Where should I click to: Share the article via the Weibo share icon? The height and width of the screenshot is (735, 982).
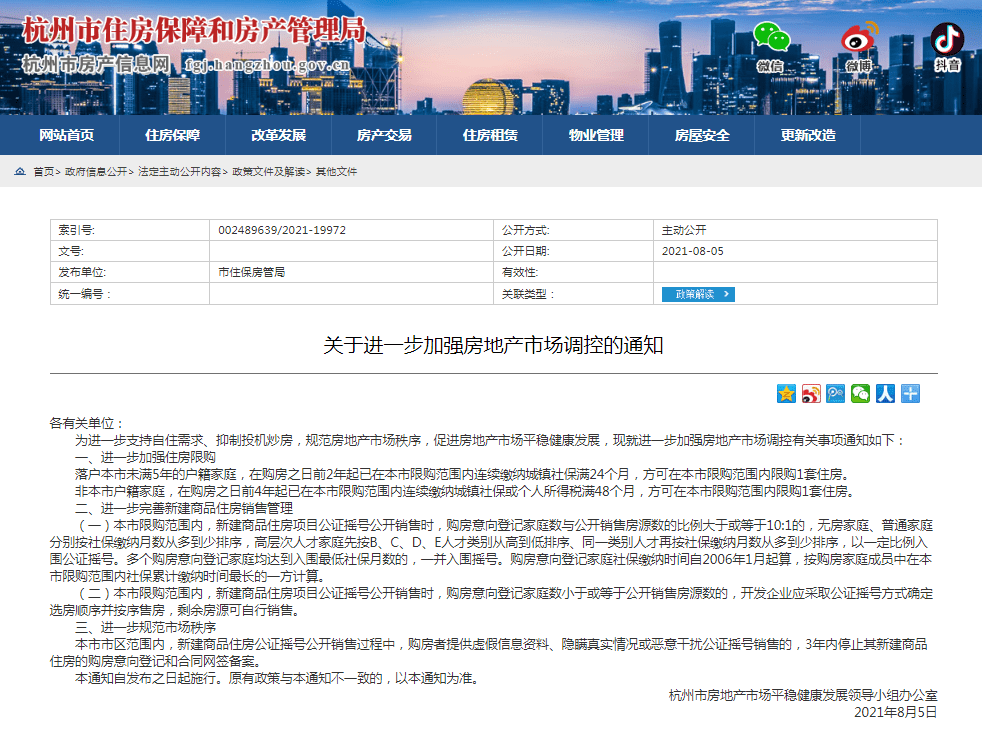click(x=810, y=394)
